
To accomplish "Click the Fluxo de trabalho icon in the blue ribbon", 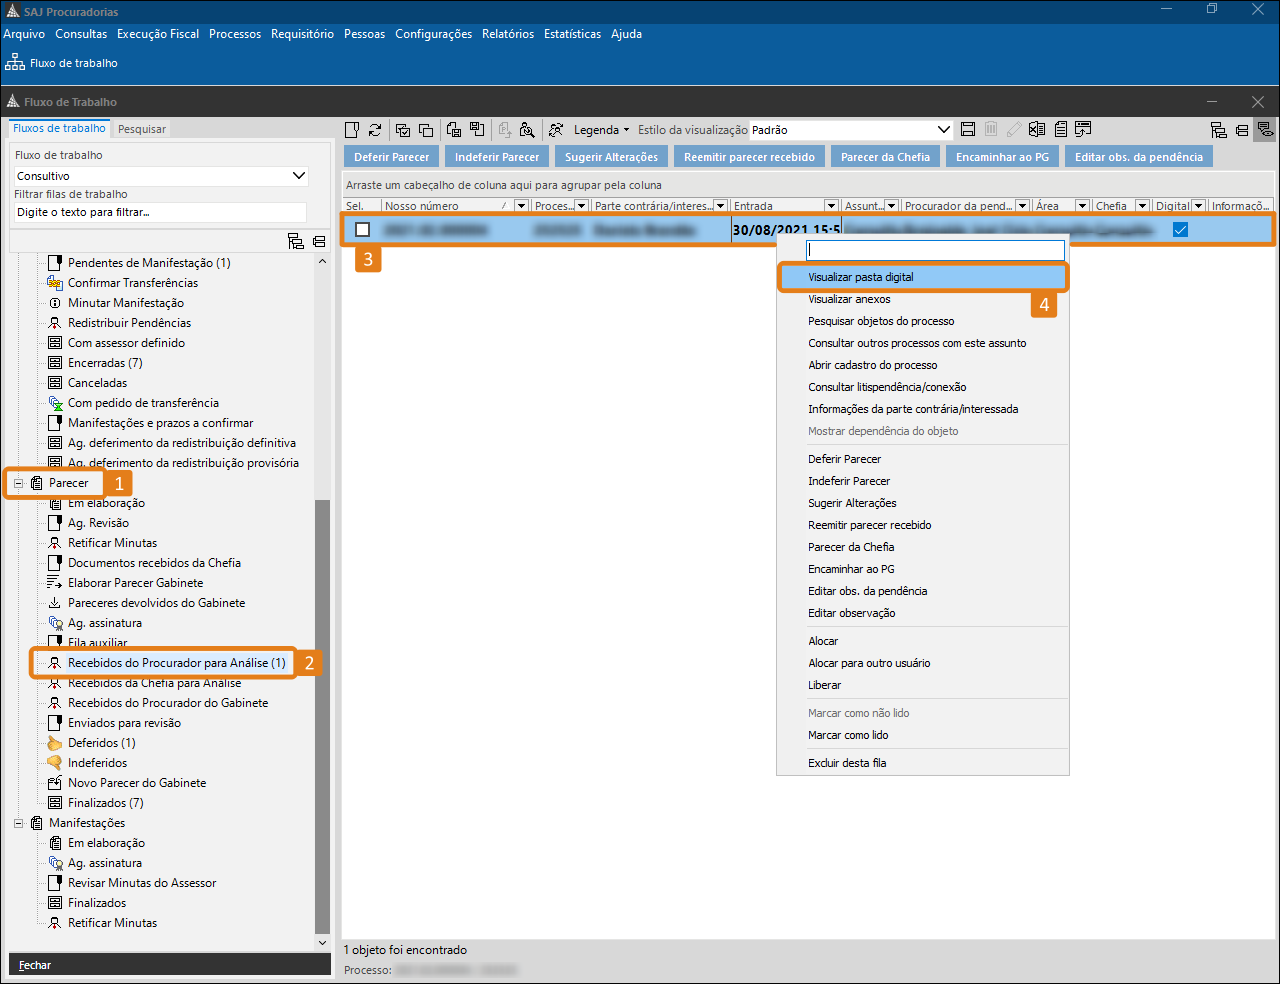I will coord(15,62).
